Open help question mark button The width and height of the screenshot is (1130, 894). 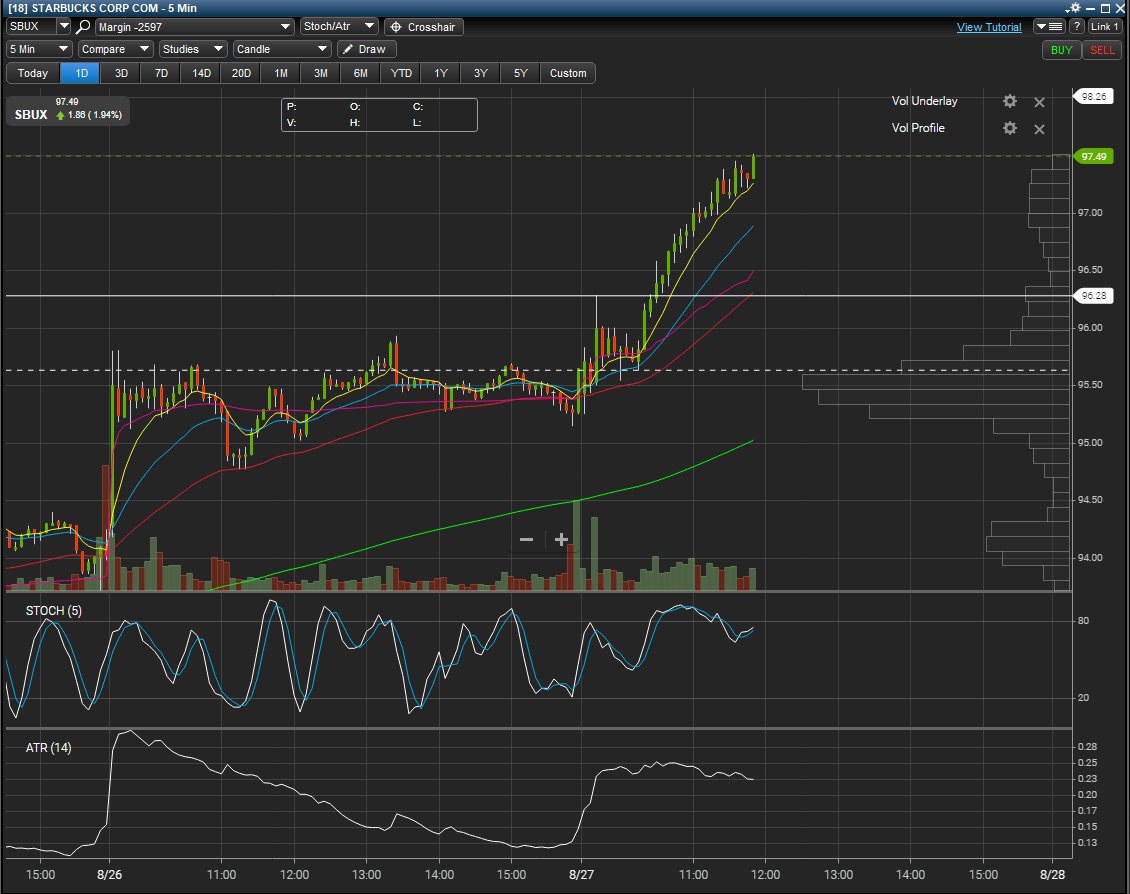tap(1077, 27)
